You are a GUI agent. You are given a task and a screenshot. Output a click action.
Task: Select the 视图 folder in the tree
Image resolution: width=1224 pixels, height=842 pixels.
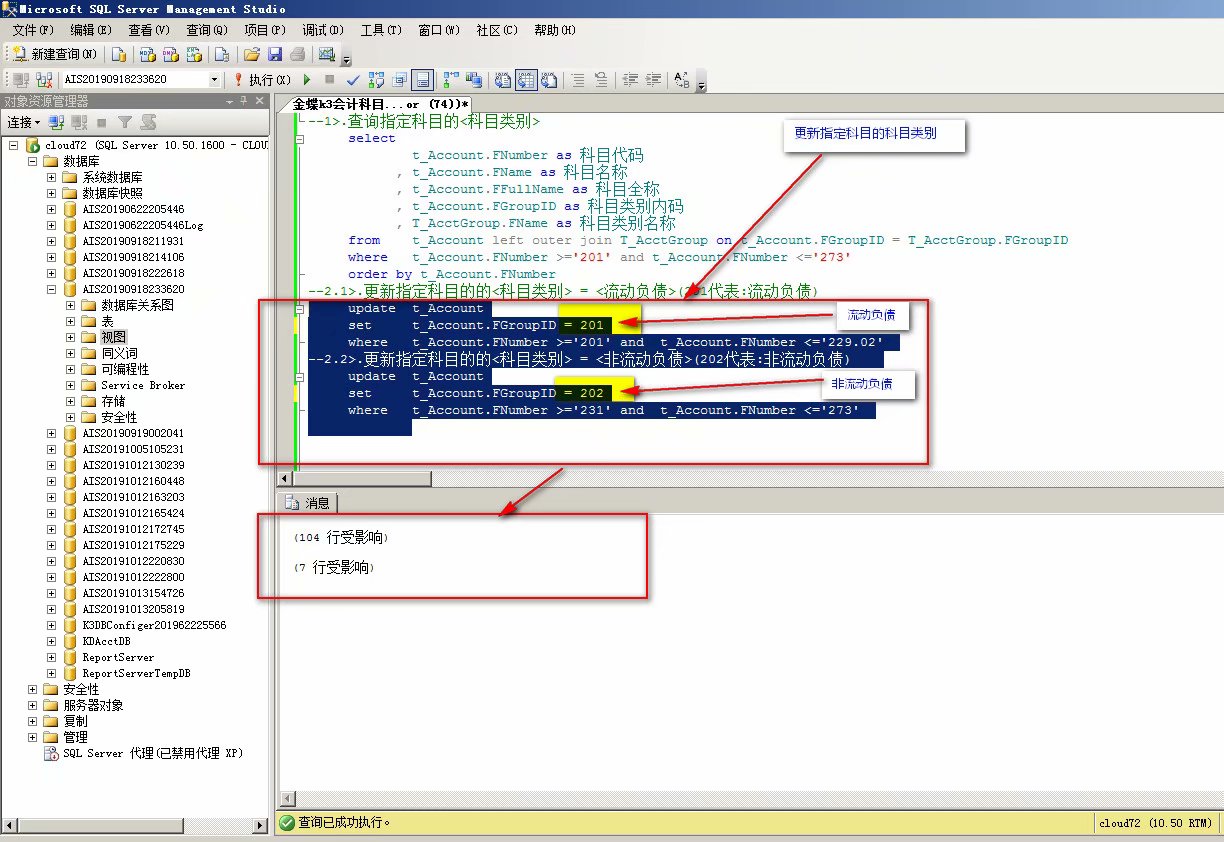(x=113, y=337)
